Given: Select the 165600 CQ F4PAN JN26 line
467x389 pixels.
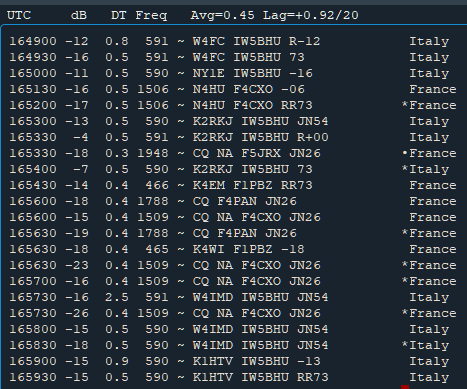Looking at the screenshot, I should coord(233,201).
